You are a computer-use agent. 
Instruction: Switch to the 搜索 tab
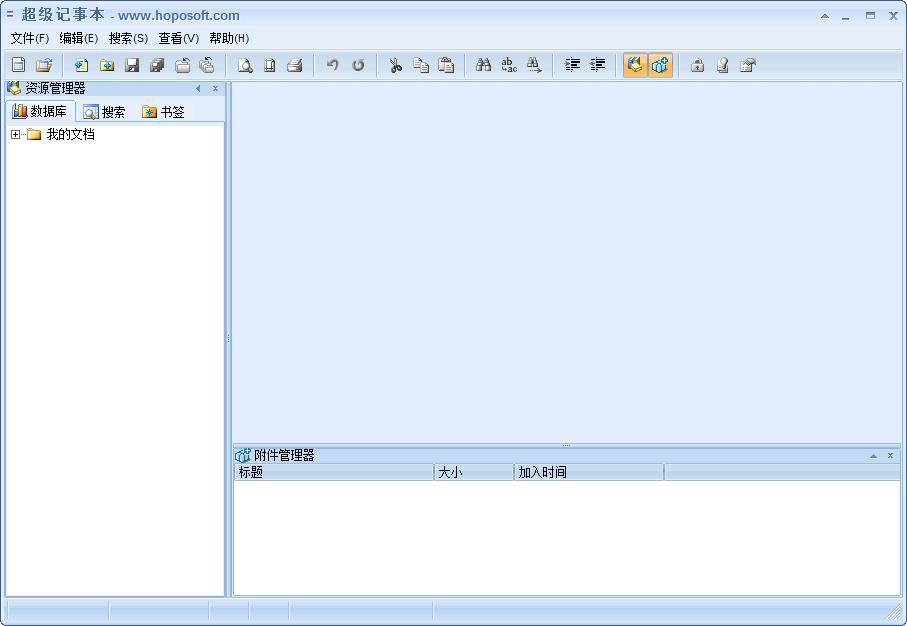[x=105, y=112]
